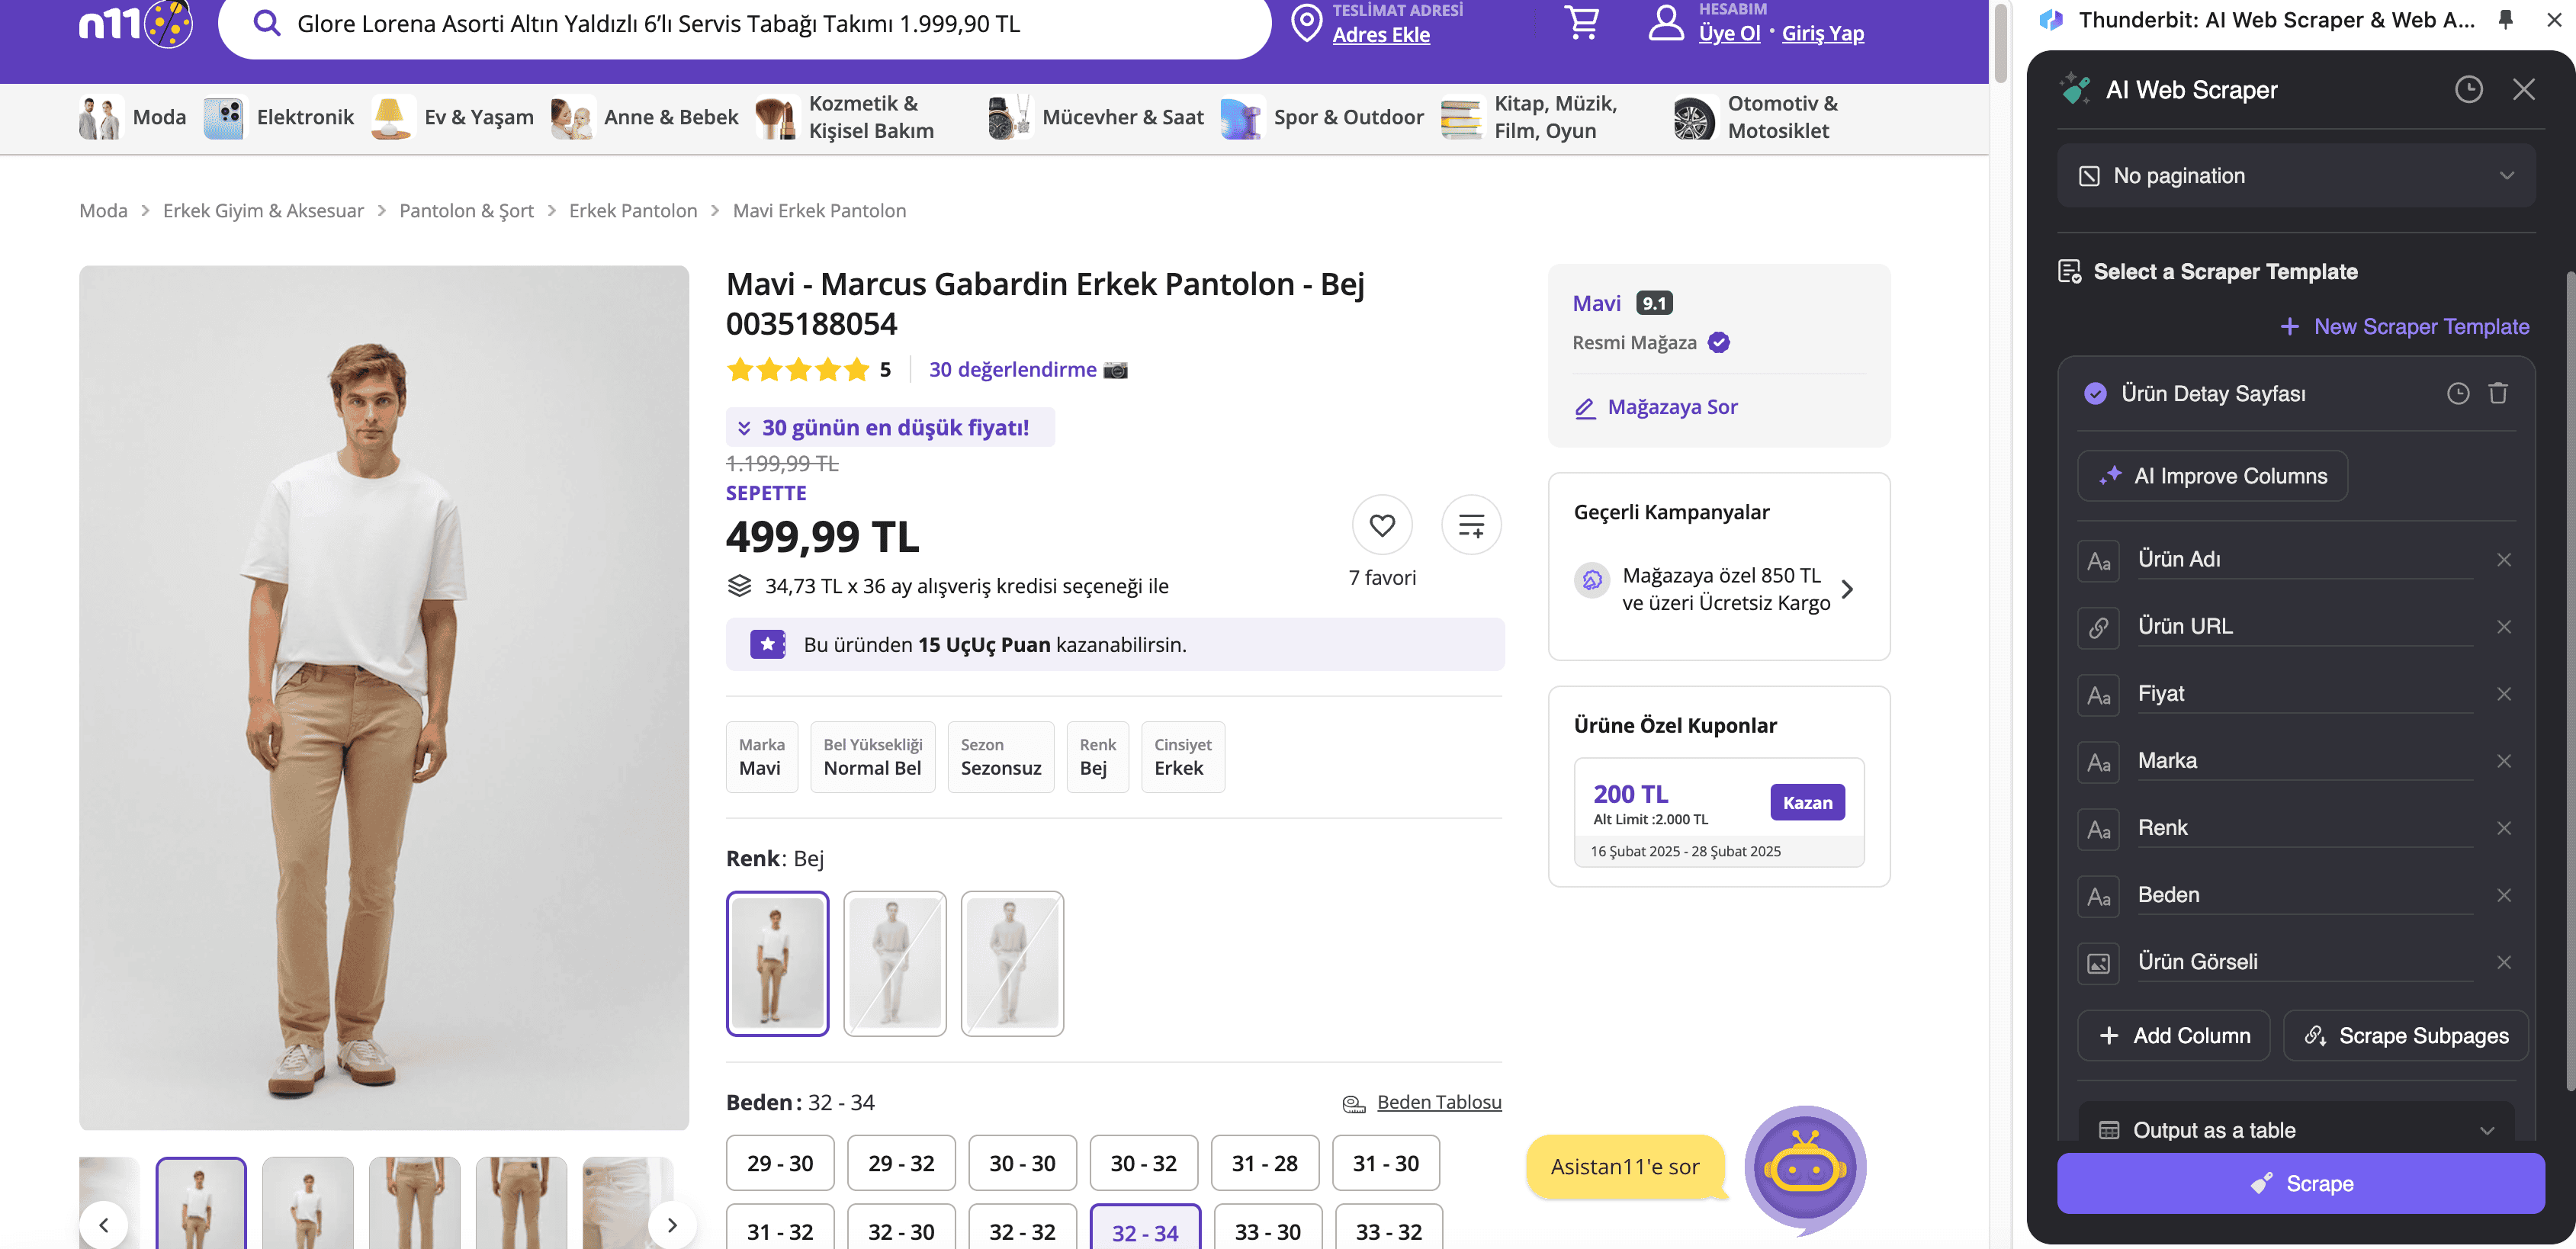The image size is (2576, 1249).
Task: Add product to favorites with heart icon
Action: click(x=1382, y=525)
